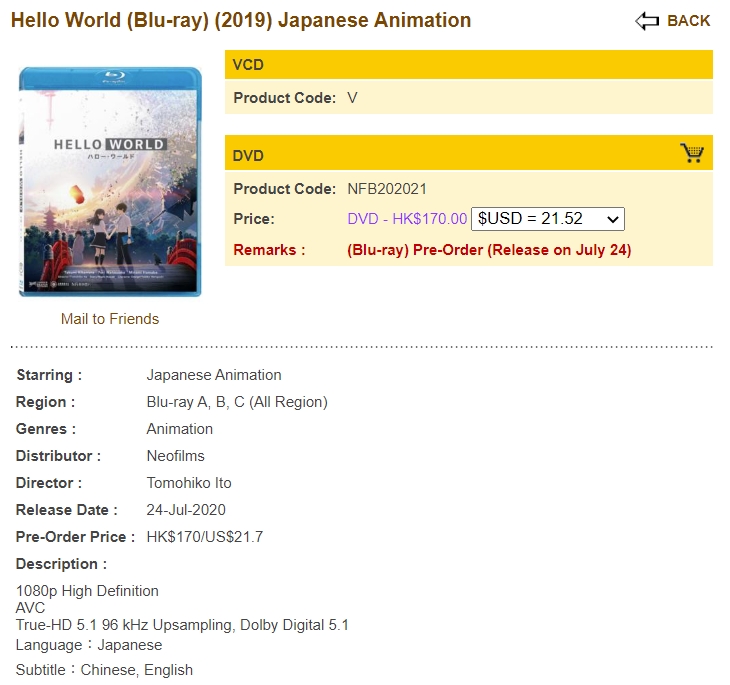This screenshot has width=730, height=685.
Task: Click the director name Tomohiko Ito
Action: [189, 483]
